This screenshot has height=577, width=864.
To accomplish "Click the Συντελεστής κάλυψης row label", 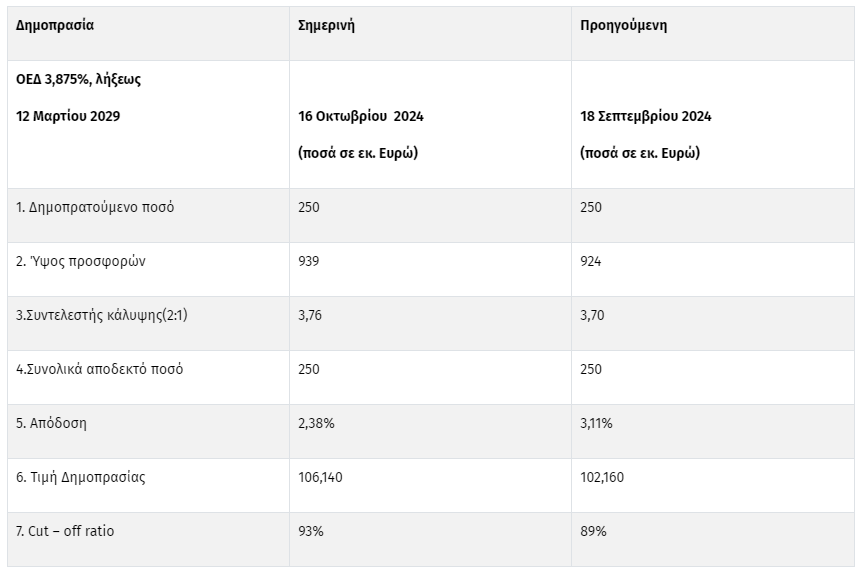I will 101,315.
